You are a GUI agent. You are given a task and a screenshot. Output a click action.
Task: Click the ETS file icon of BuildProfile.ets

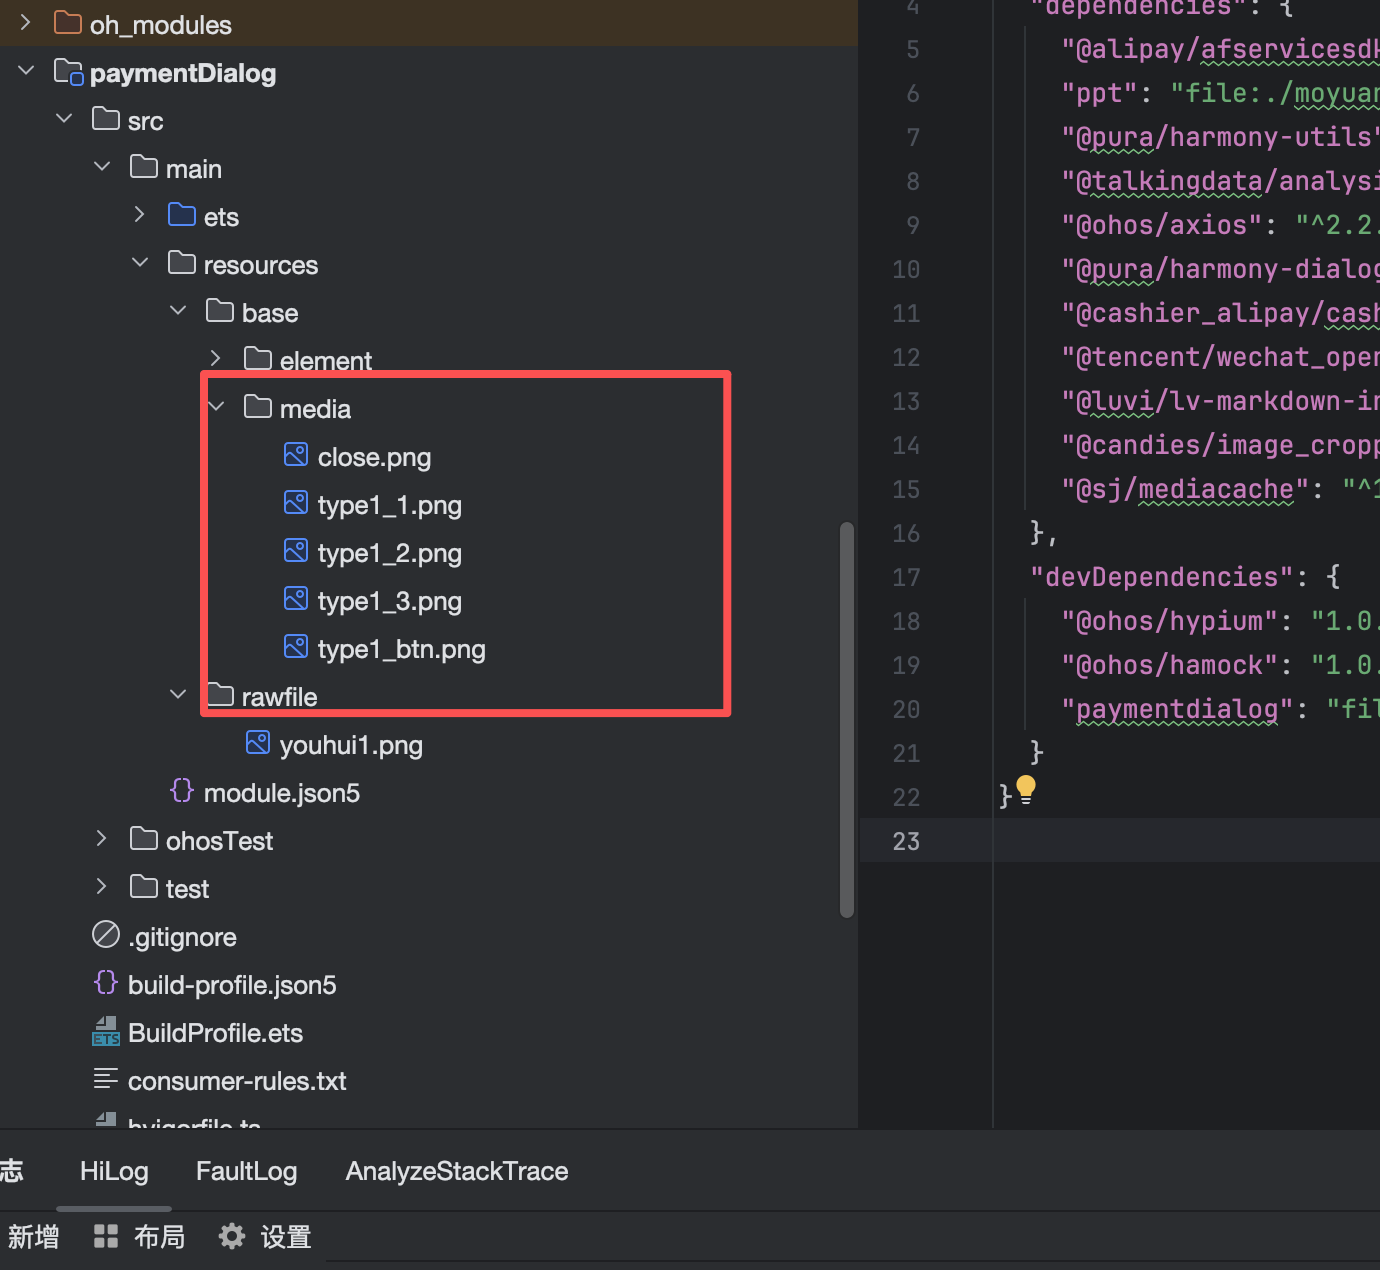point(106,1031)
